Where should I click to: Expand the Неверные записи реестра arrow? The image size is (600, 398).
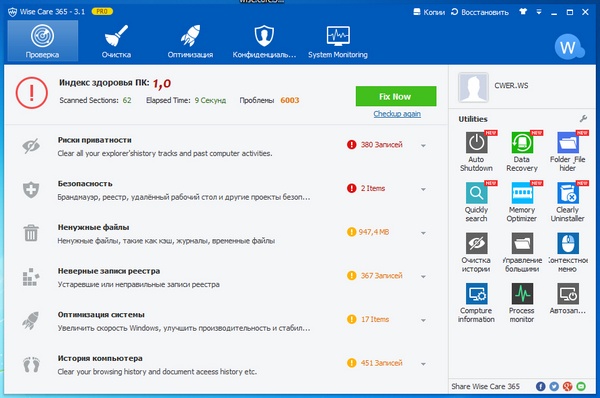[x=423, y=276]
